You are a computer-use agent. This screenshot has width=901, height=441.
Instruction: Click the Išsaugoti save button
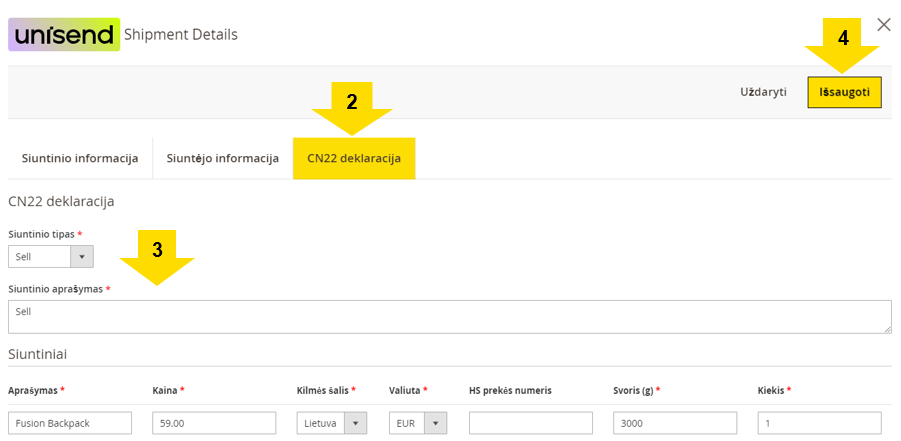tap(844, 92)
